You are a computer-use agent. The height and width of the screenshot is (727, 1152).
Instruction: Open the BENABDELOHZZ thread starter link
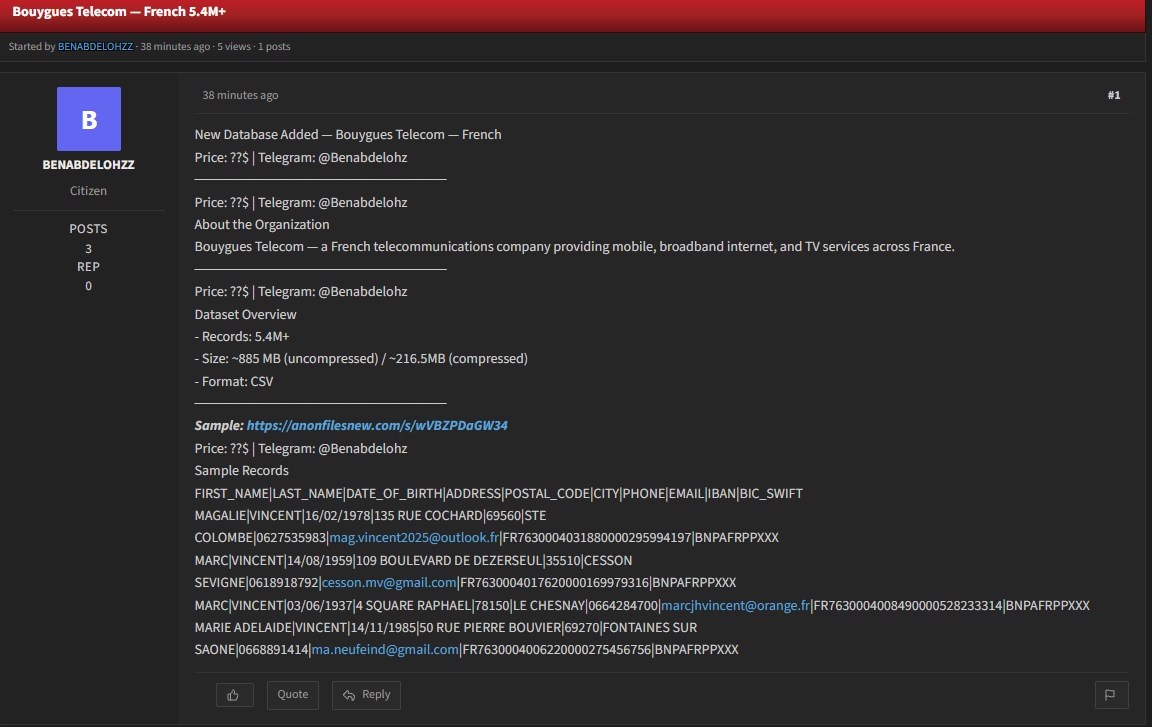pos(96,46)
